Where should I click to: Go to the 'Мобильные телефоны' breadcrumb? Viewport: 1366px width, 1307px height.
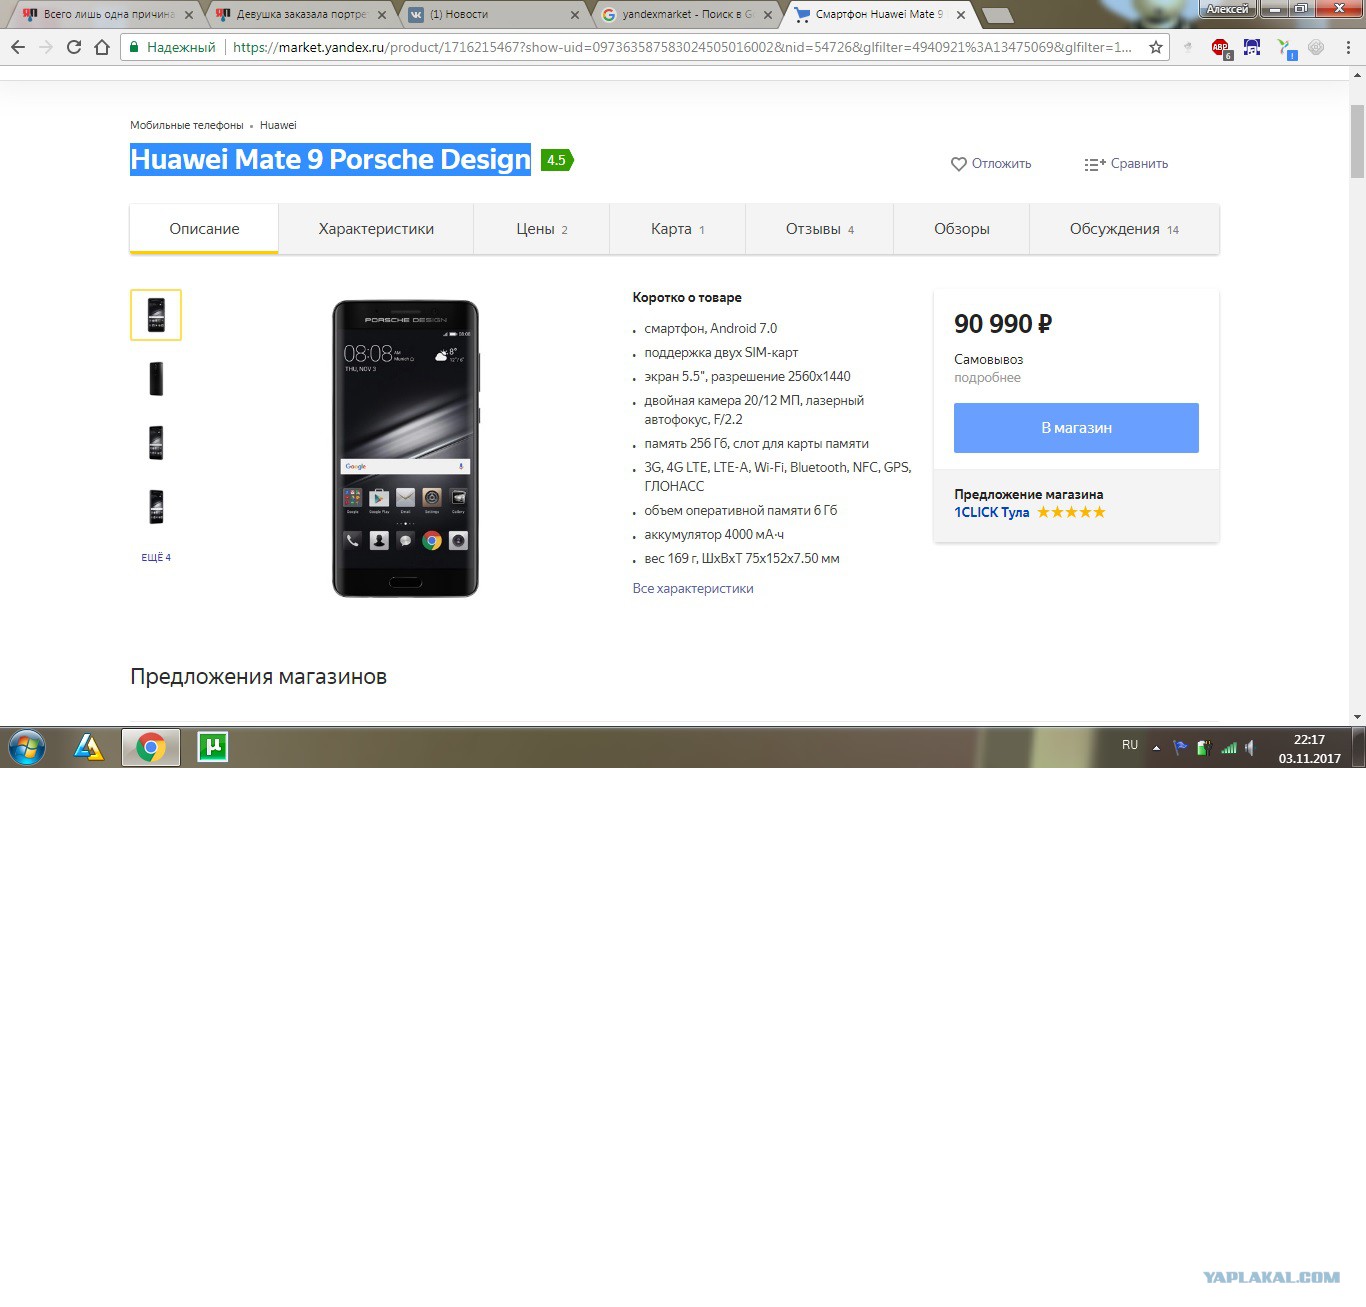coord(187,125)
